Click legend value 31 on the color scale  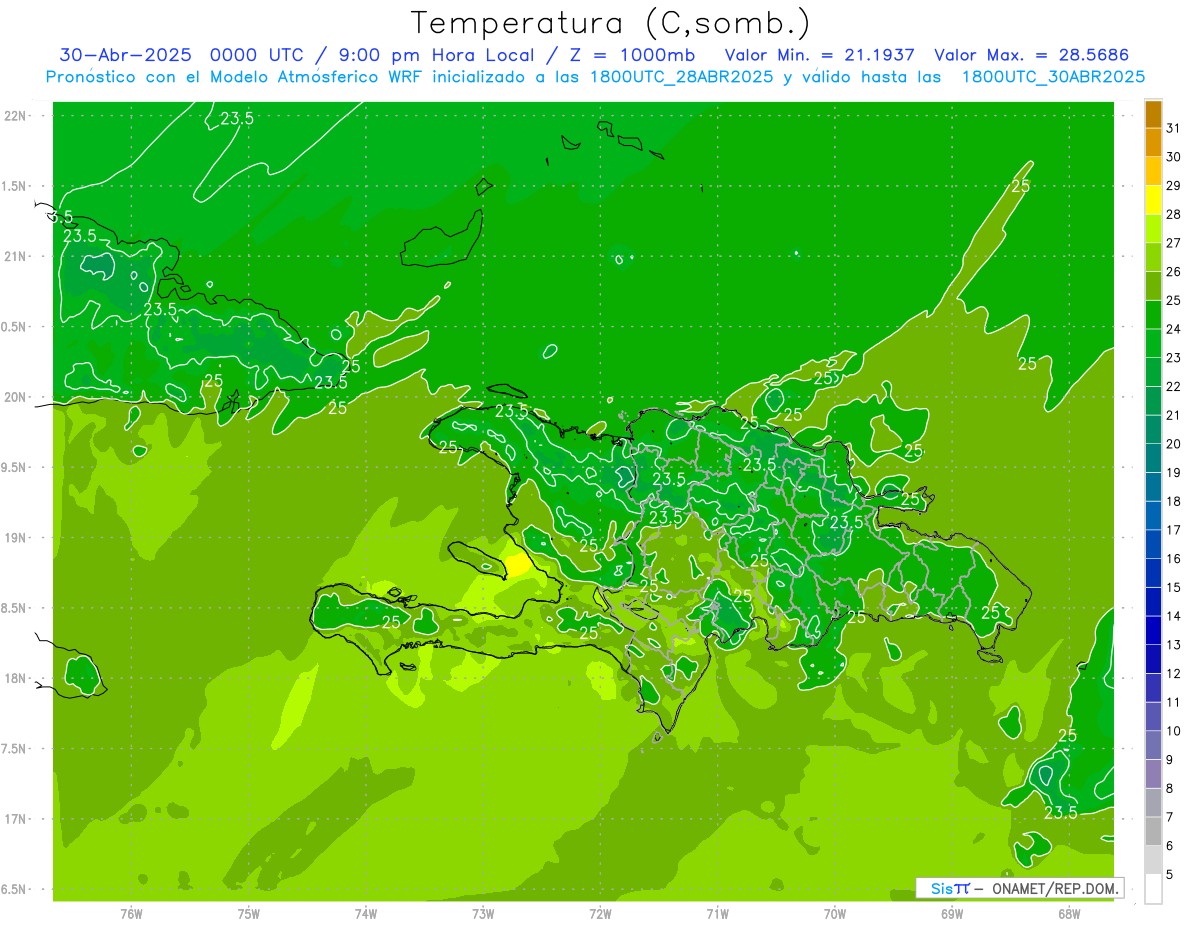pos(1173,128)
